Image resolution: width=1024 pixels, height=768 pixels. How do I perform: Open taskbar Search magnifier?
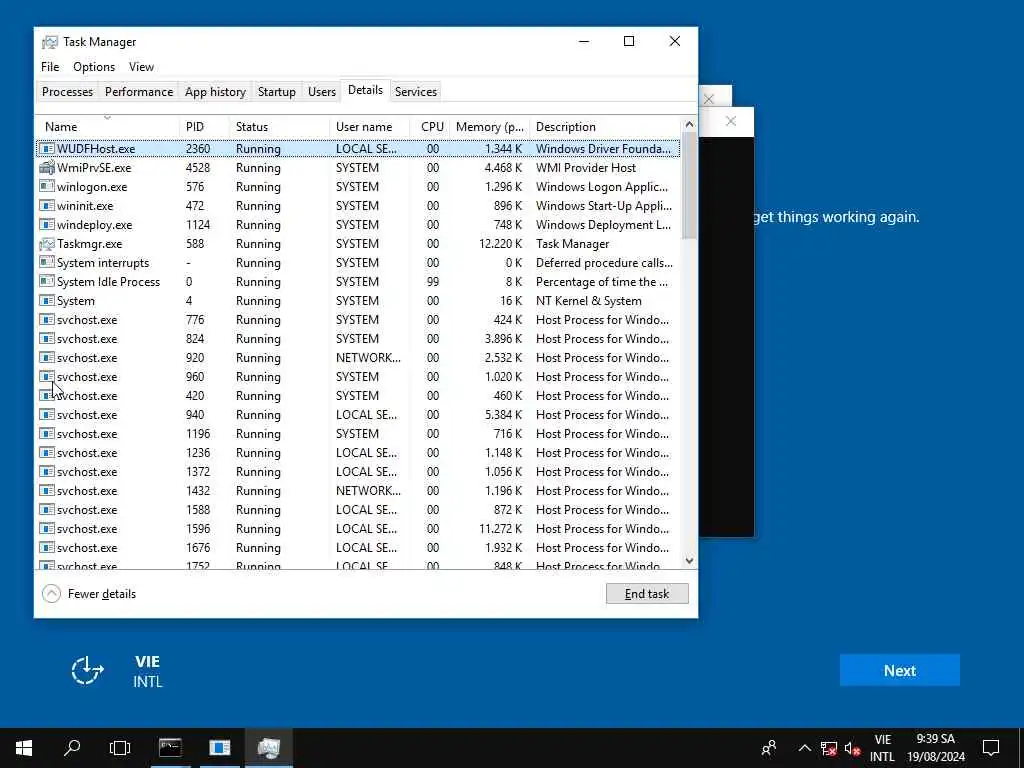tap(72, 748)
